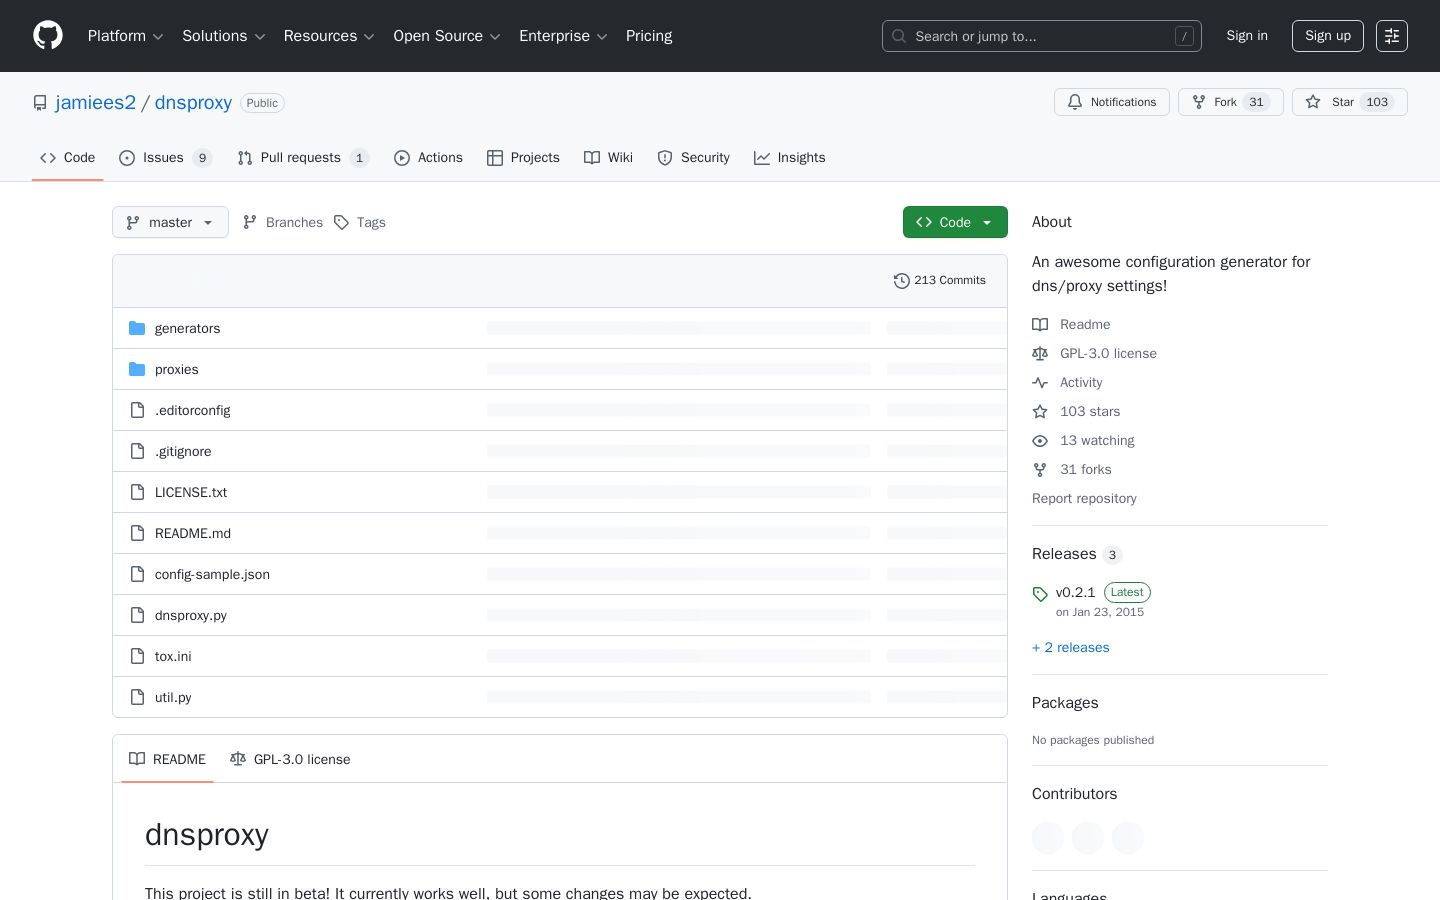
Task: Open the Packages heading link
Action: click(x=1065, y=703)
